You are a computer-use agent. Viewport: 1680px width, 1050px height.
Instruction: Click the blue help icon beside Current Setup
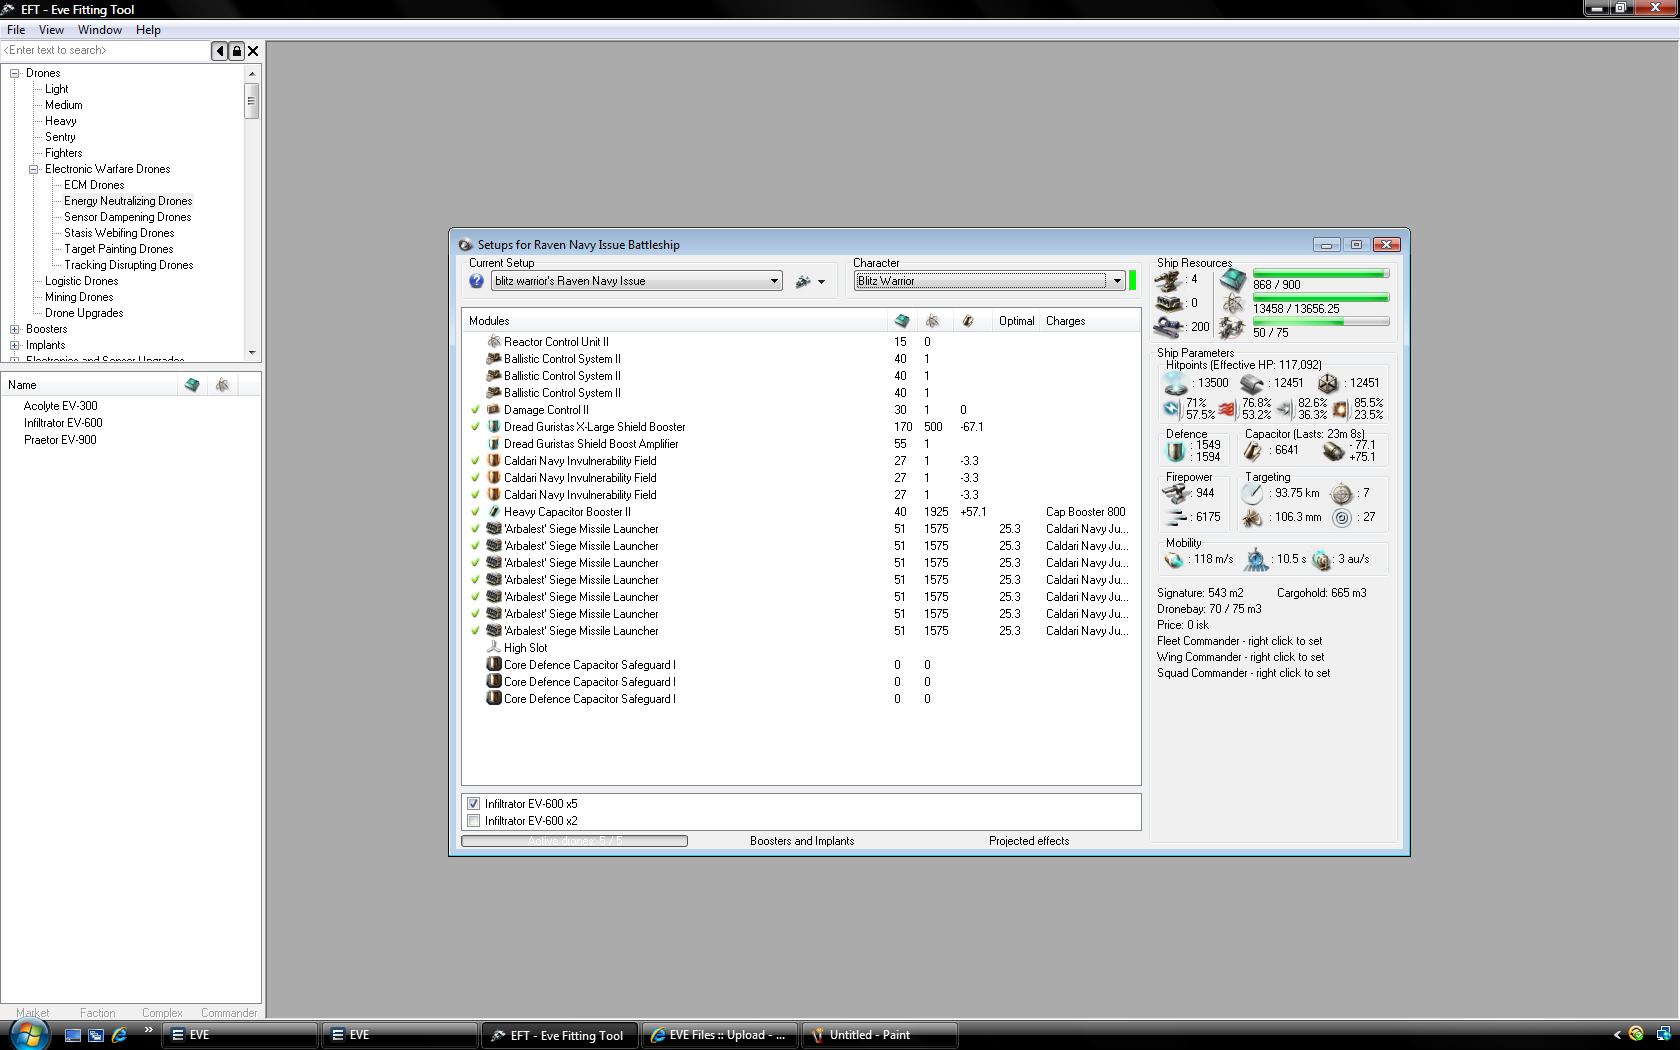476,281
